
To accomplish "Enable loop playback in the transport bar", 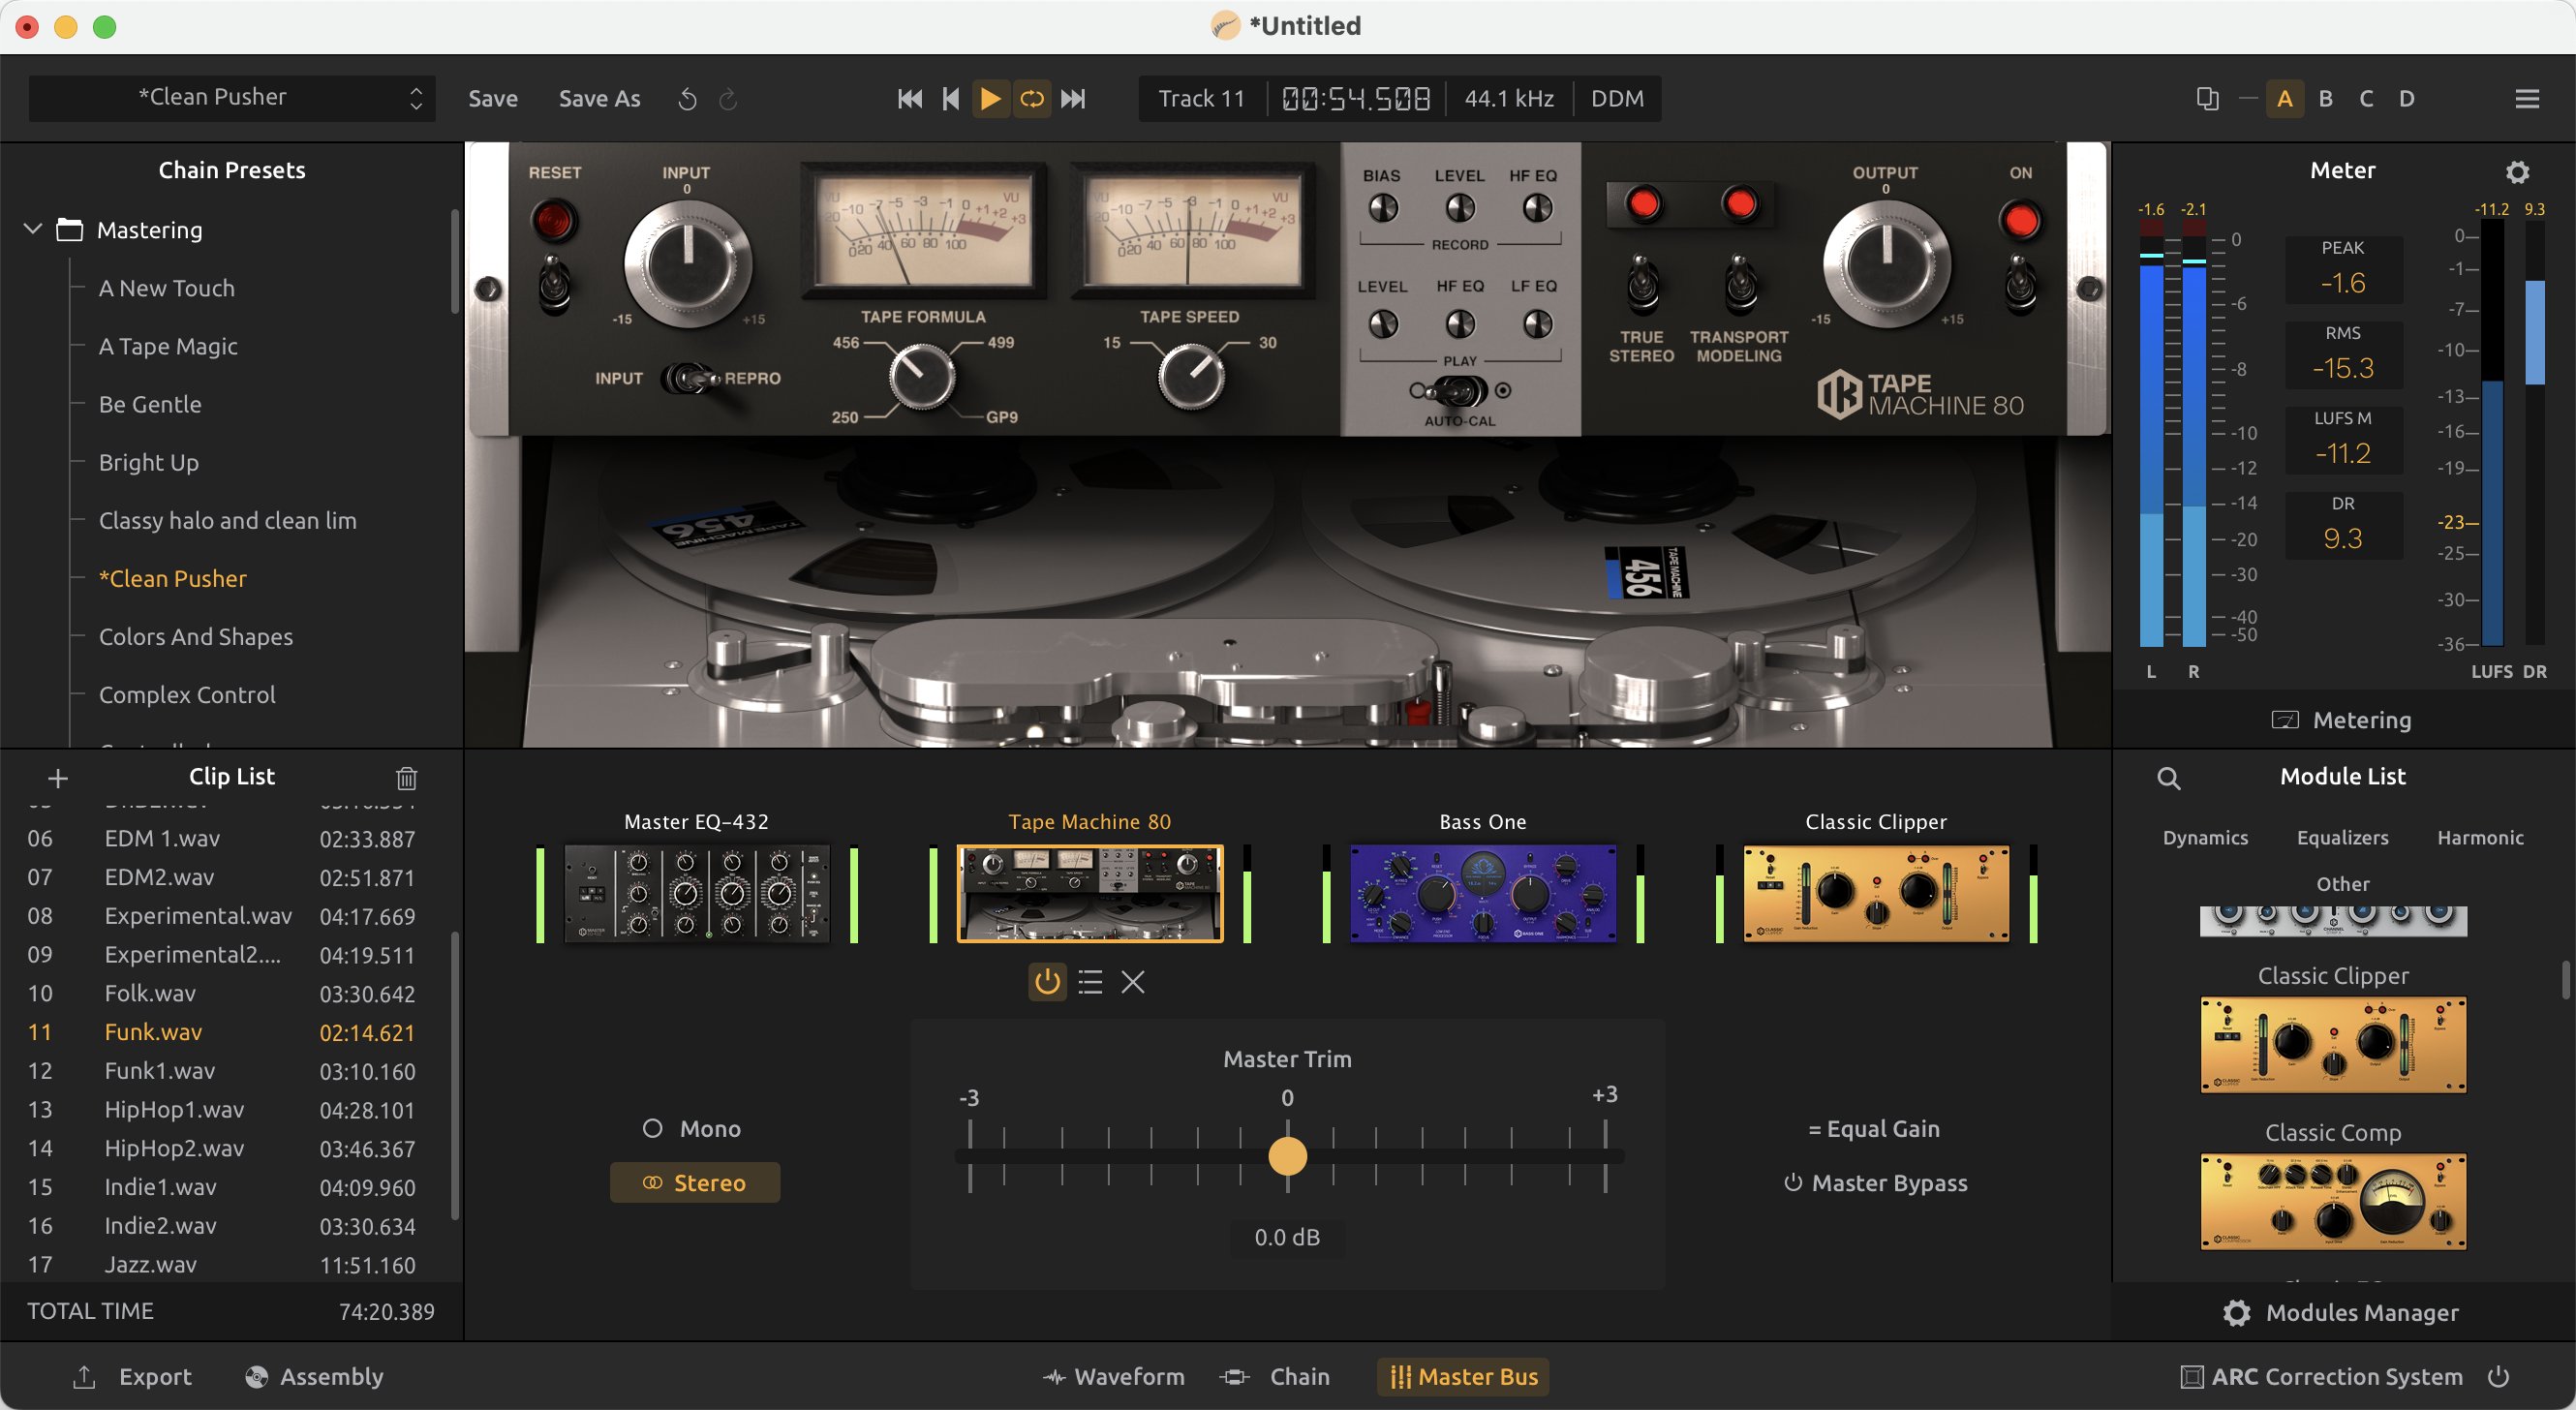I will pyautogui.click(x=1032, y=98).
